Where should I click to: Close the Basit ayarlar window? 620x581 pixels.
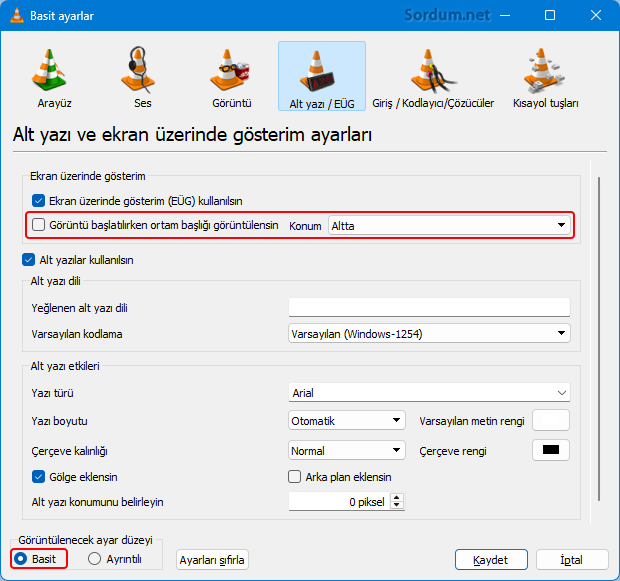point(595,15)
